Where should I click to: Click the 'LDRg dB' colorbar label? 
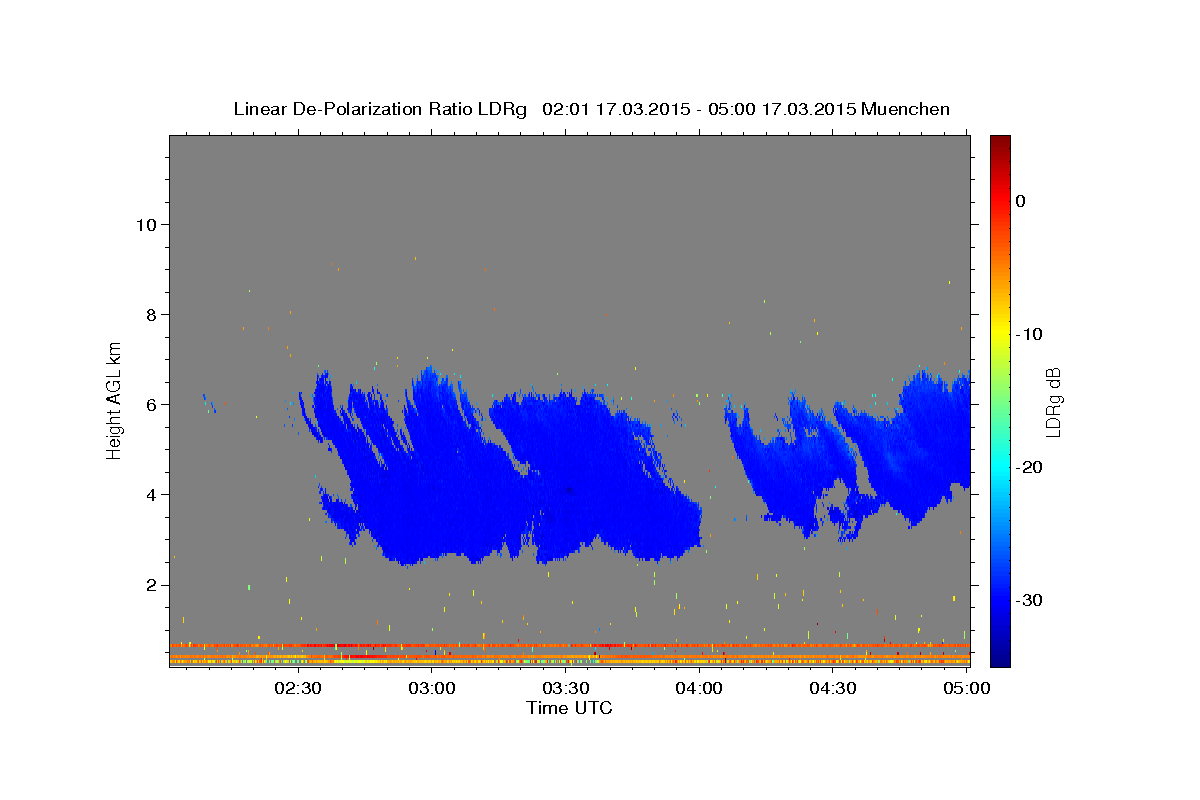click(1053, 402)
